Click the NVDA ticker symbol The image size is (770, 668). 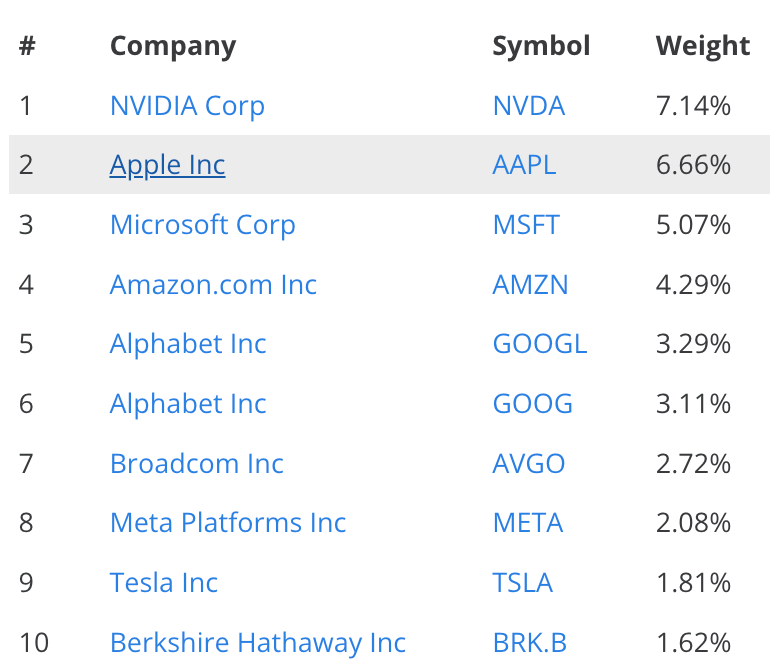[528, 106]
